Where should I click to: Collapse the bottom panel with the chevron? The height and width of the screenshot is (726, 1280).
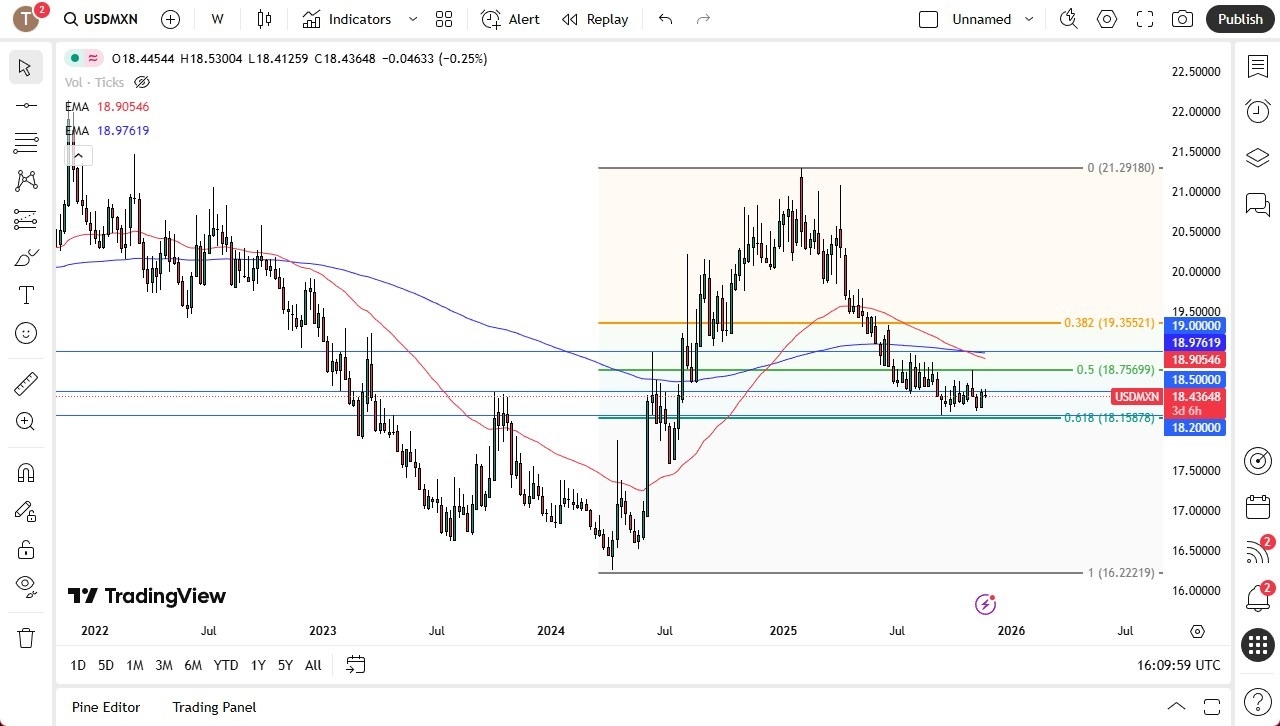tap(1176, 705)
